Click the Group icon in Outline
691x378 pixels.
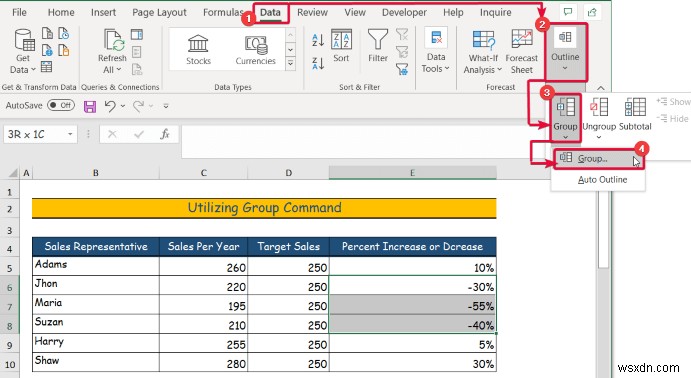coord(565,107)
